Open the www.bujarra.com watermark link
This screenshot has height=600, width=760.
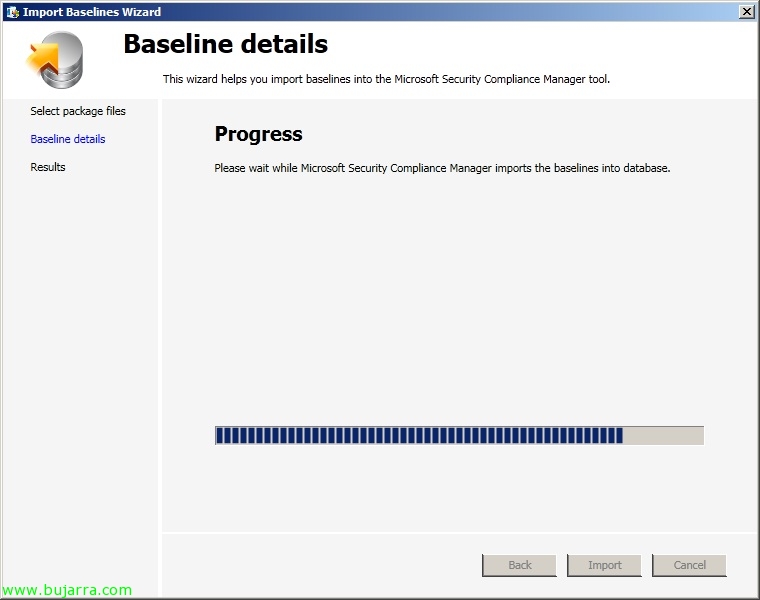pyautogui.click(x=67, y=590)
